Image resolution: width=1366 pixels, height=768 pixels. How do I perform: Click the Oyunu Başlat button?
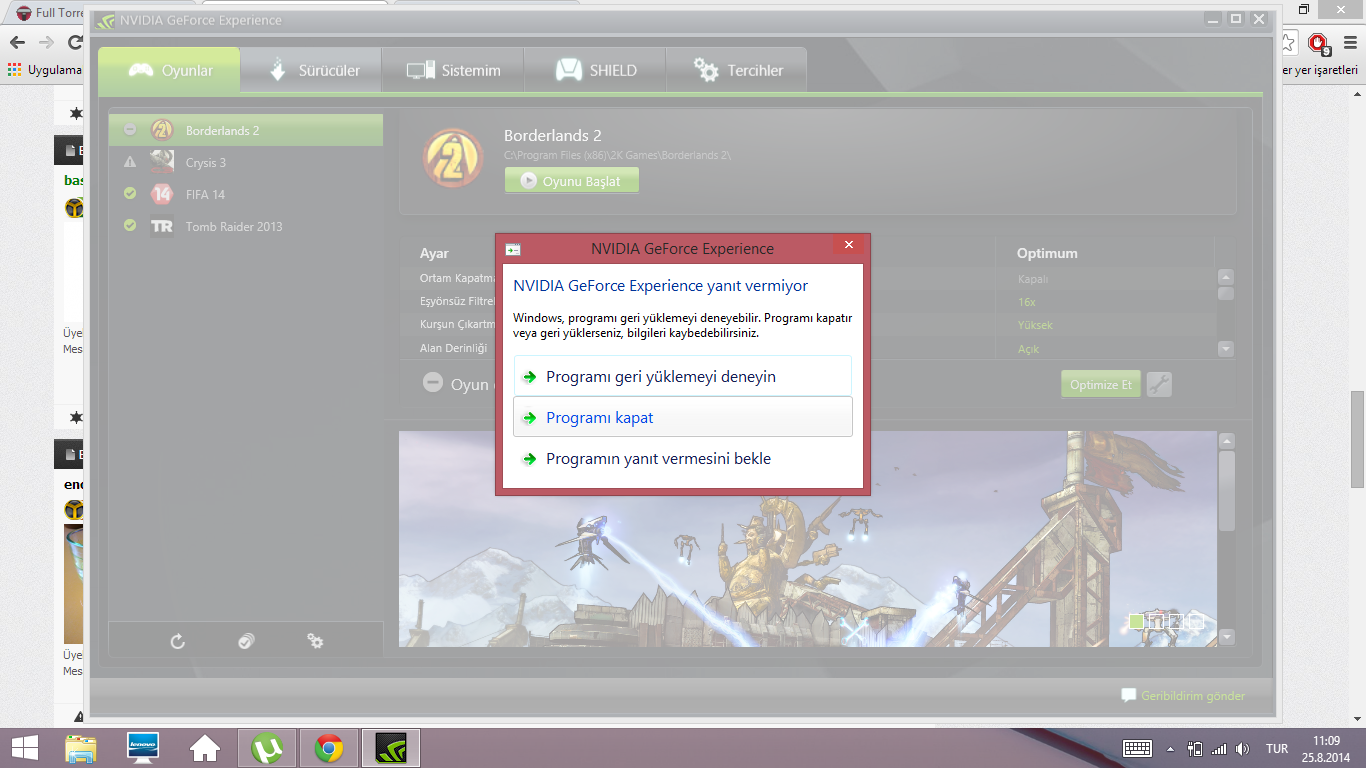pos(572,181)
